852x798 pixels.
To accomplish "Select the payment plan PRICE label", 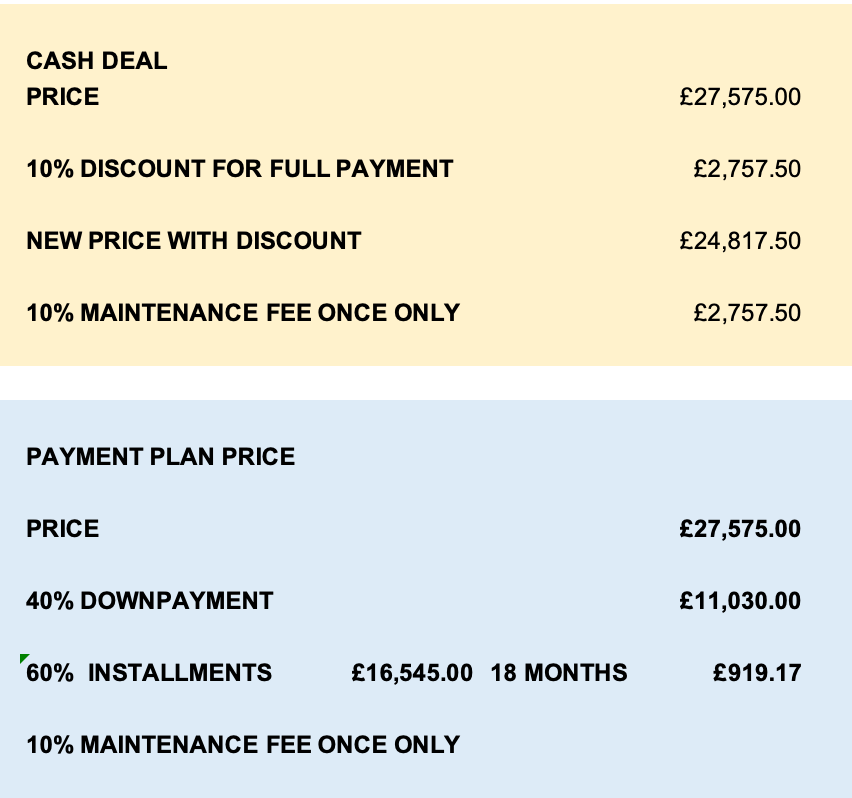I will (62, 529).
